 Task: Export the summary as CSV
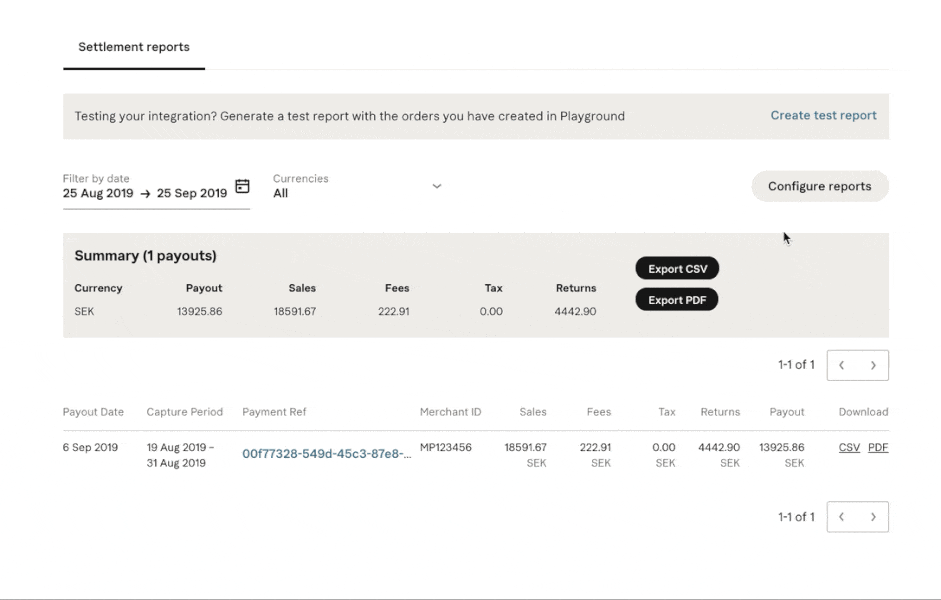[x=678, y=269]
